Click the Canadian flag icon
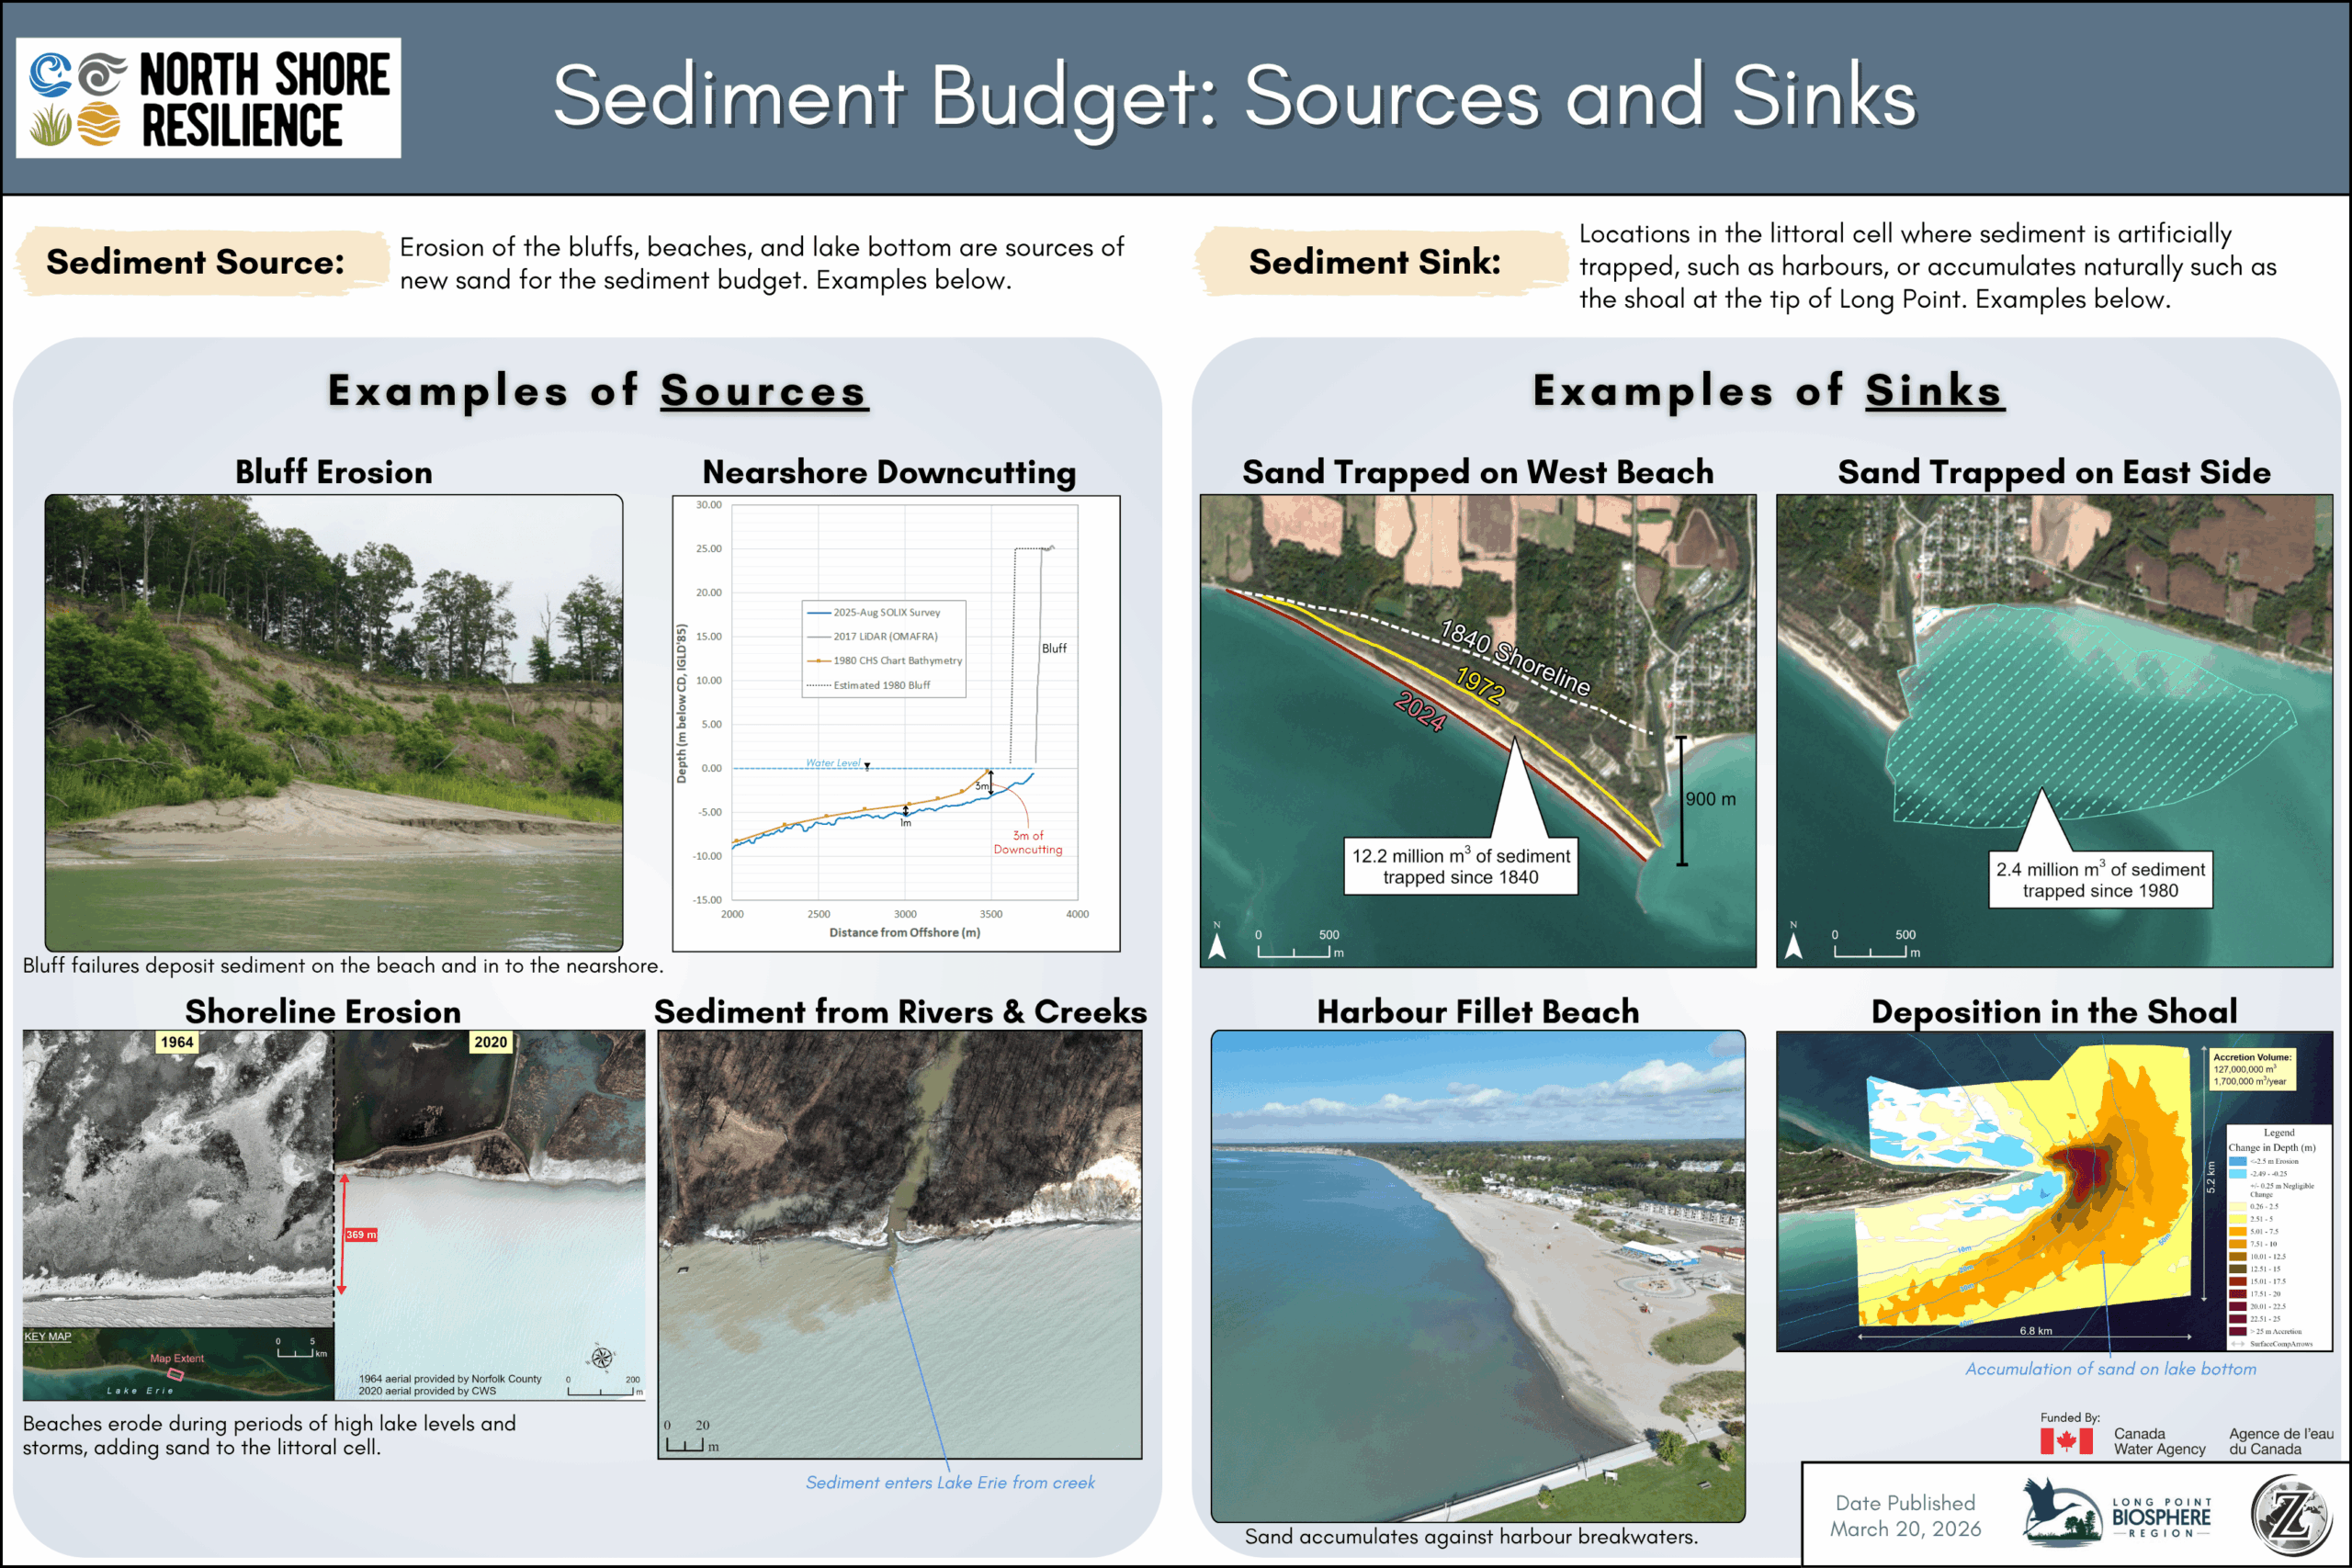Viewport: 2352px width, 1568px height. [2066, 1441]
